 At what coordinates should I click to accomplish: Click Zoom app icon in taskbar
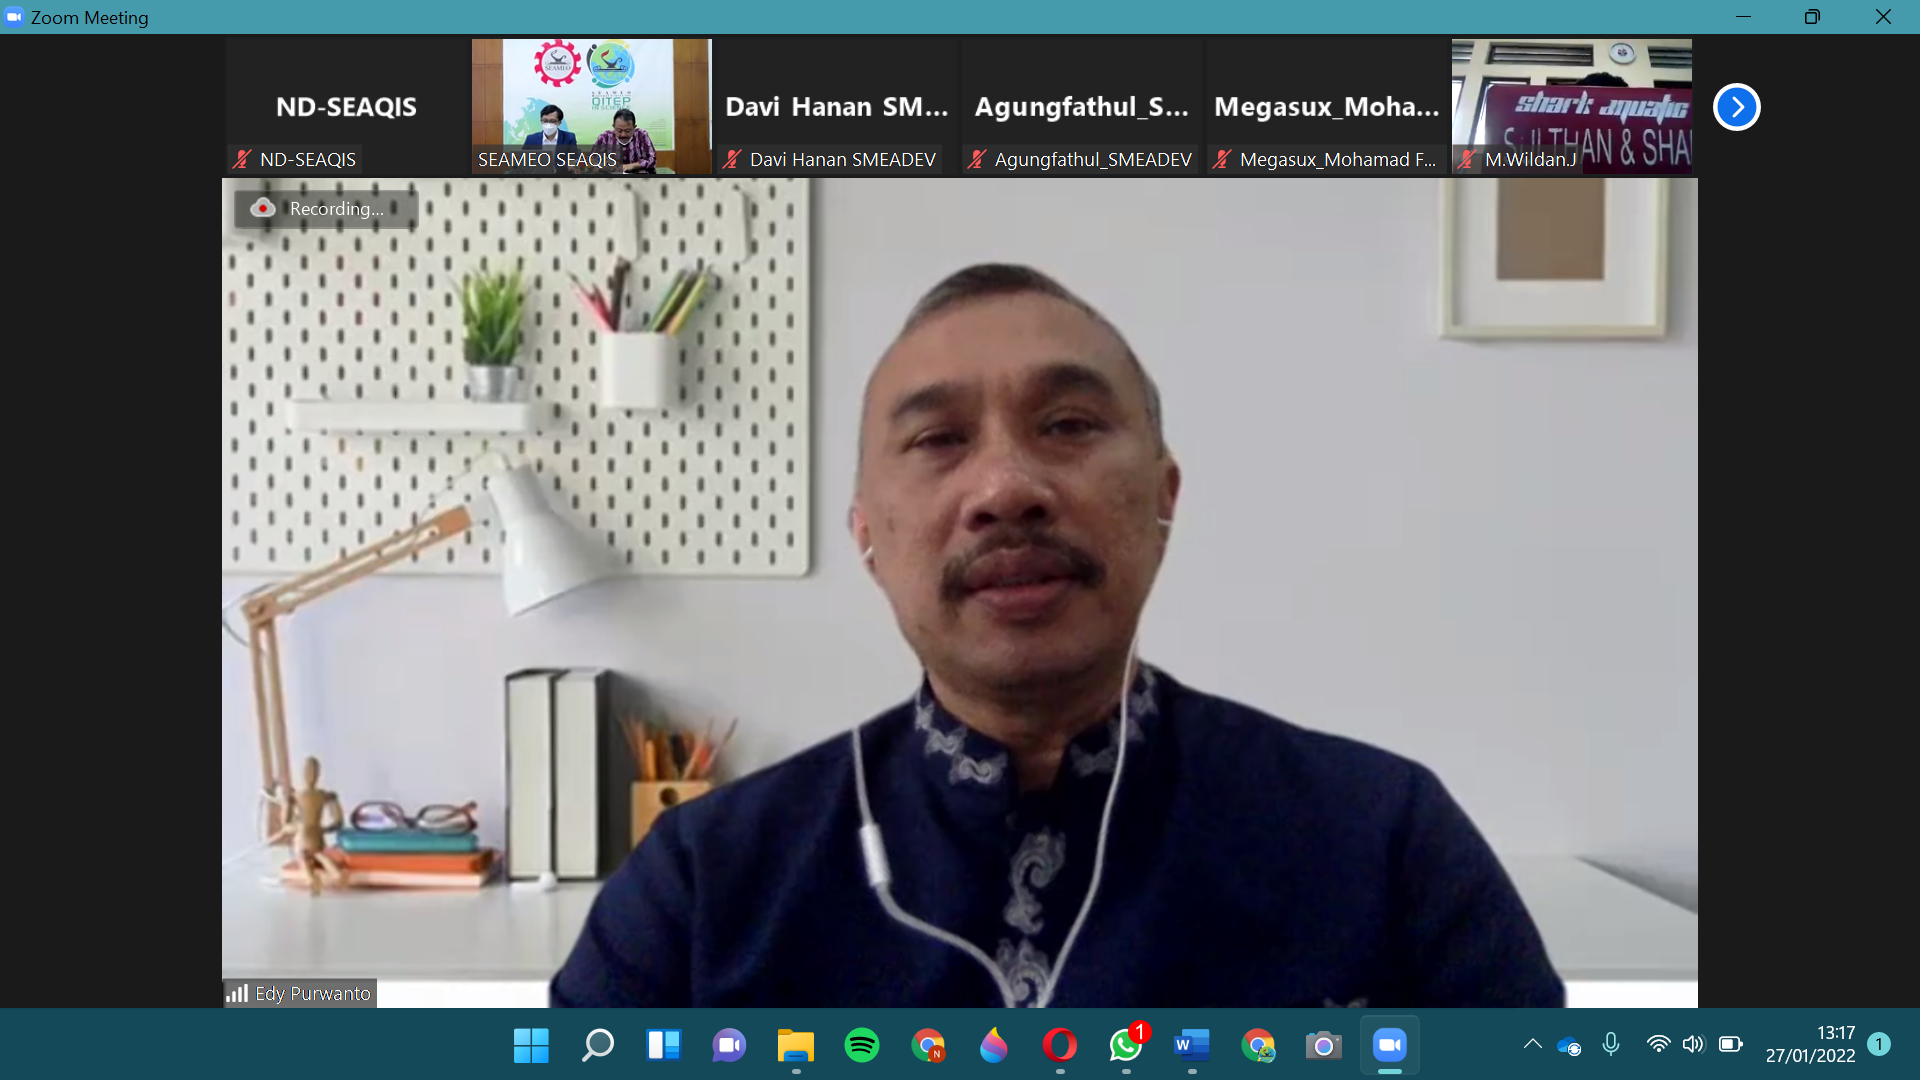click(1389, 1046)
